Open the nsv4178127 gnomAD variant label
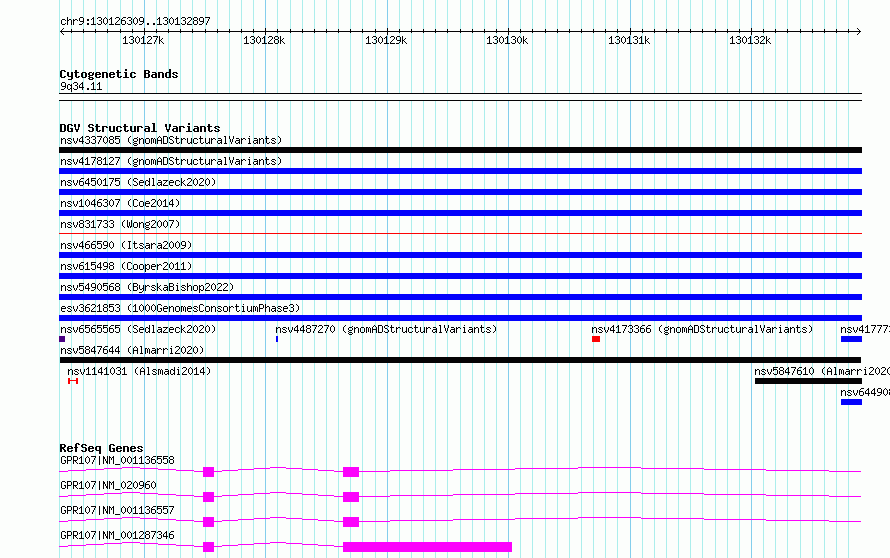The image size is (890, 558). click(171, 161)
